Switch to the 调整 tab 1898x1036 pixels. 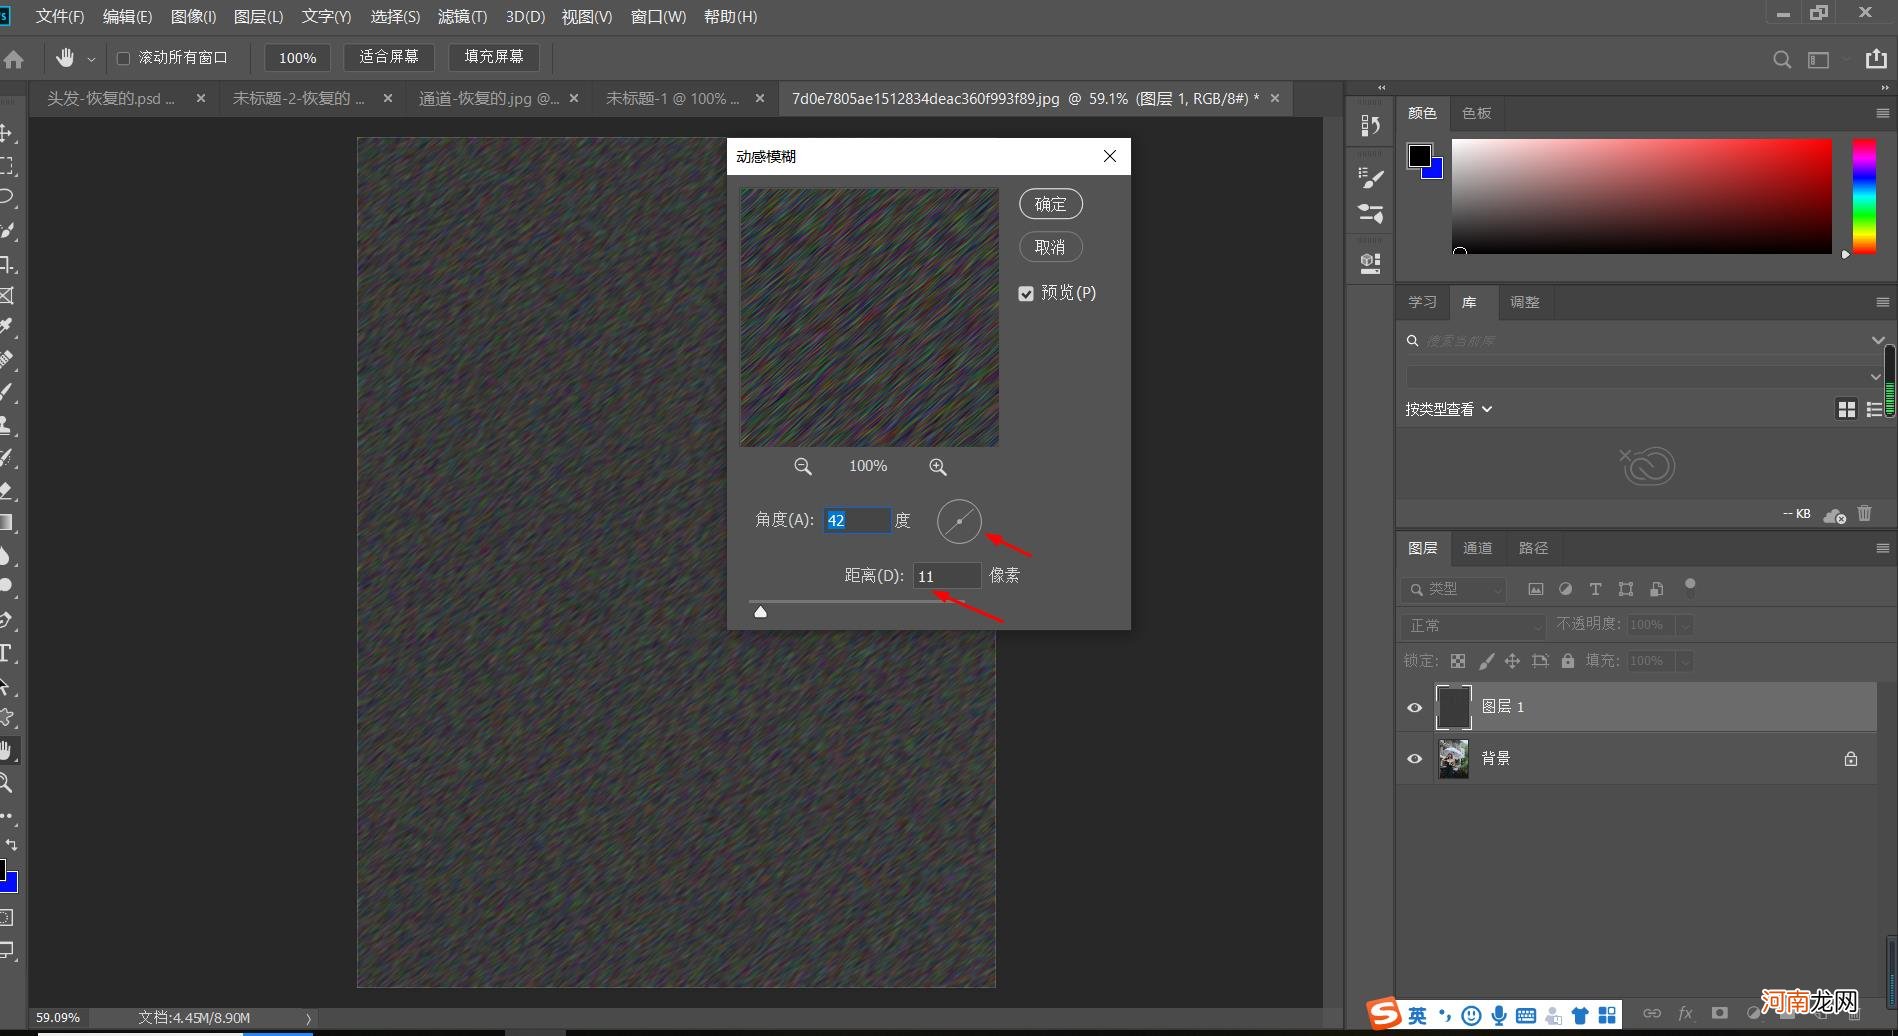click(x=1524, y=302)
